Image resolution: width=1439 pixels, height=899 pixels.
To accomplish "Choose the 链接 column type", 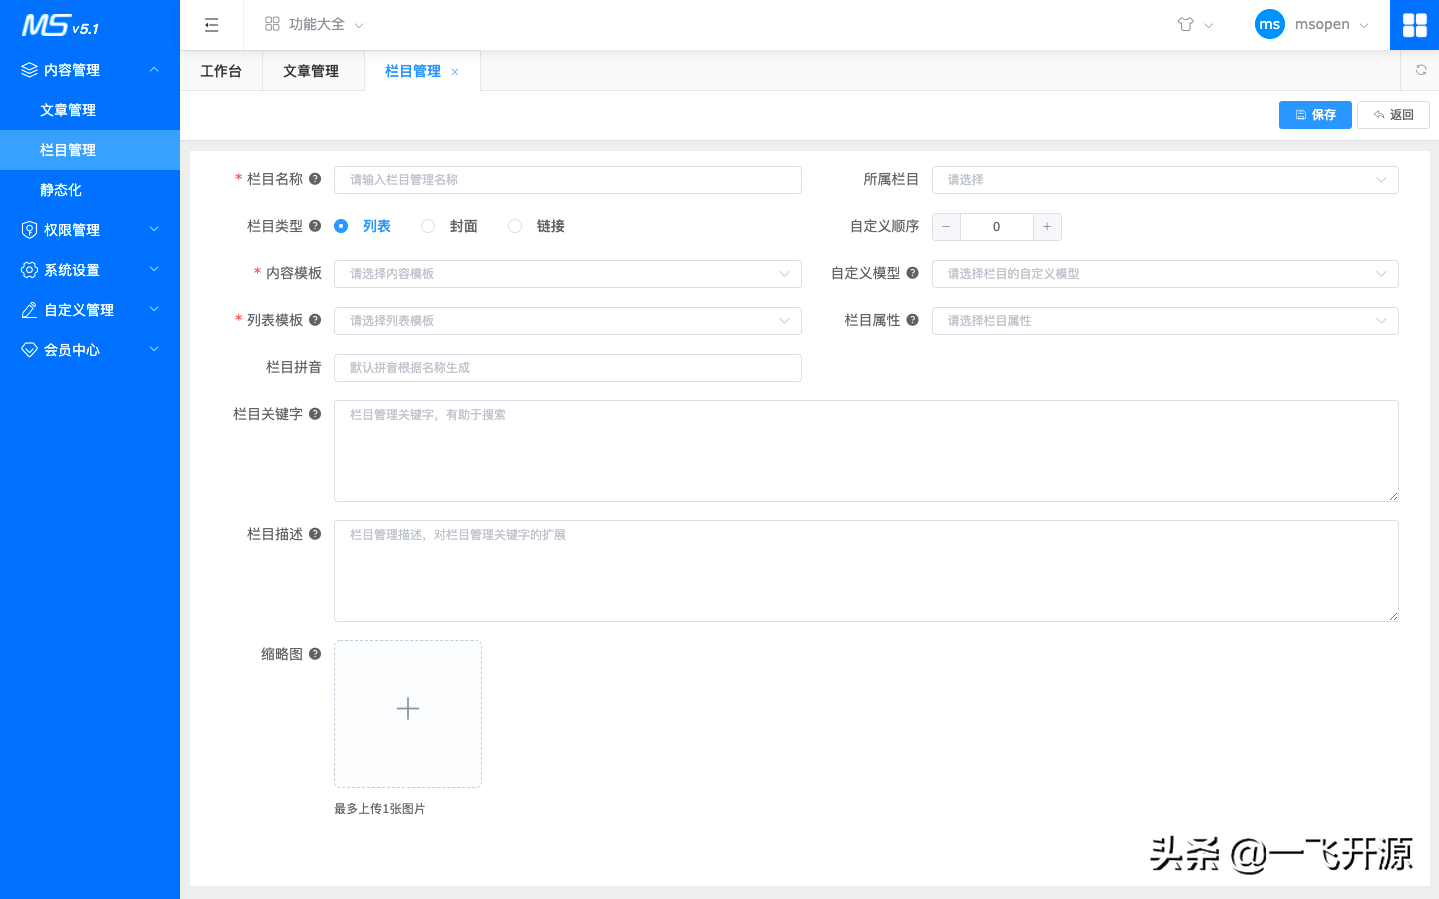I will [515, 226].
